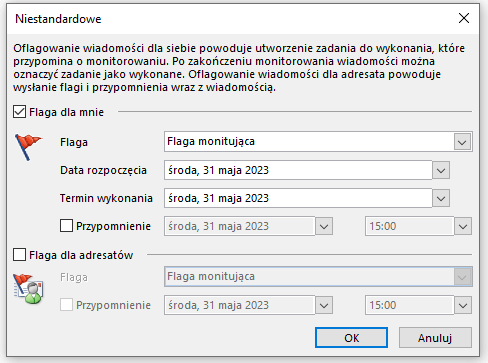Close the Niestandardowe dialog with X

[x=464, y=18]
